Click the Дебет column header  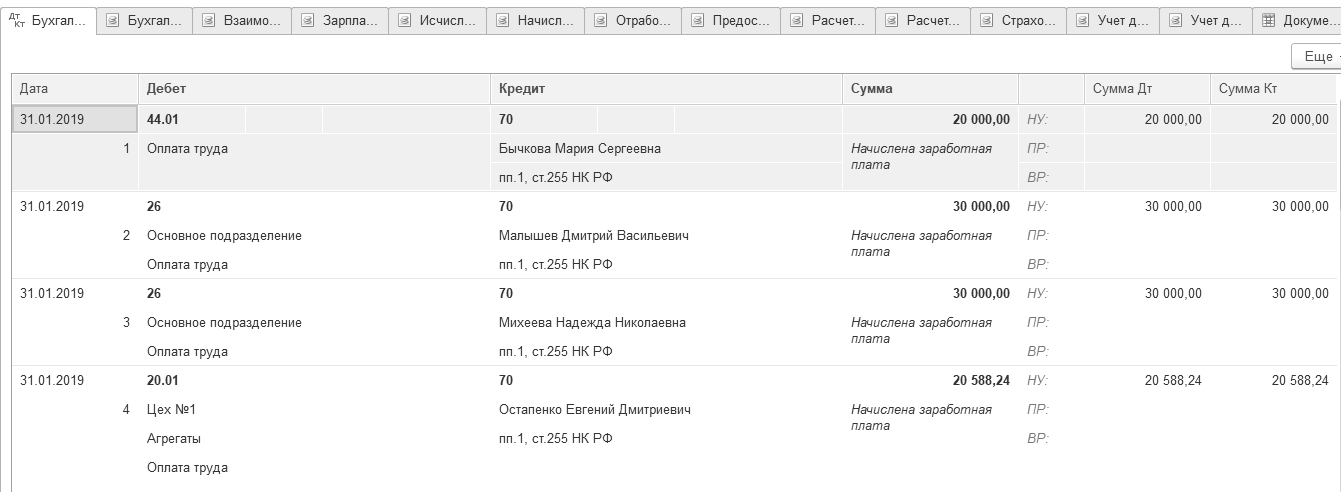313,89
